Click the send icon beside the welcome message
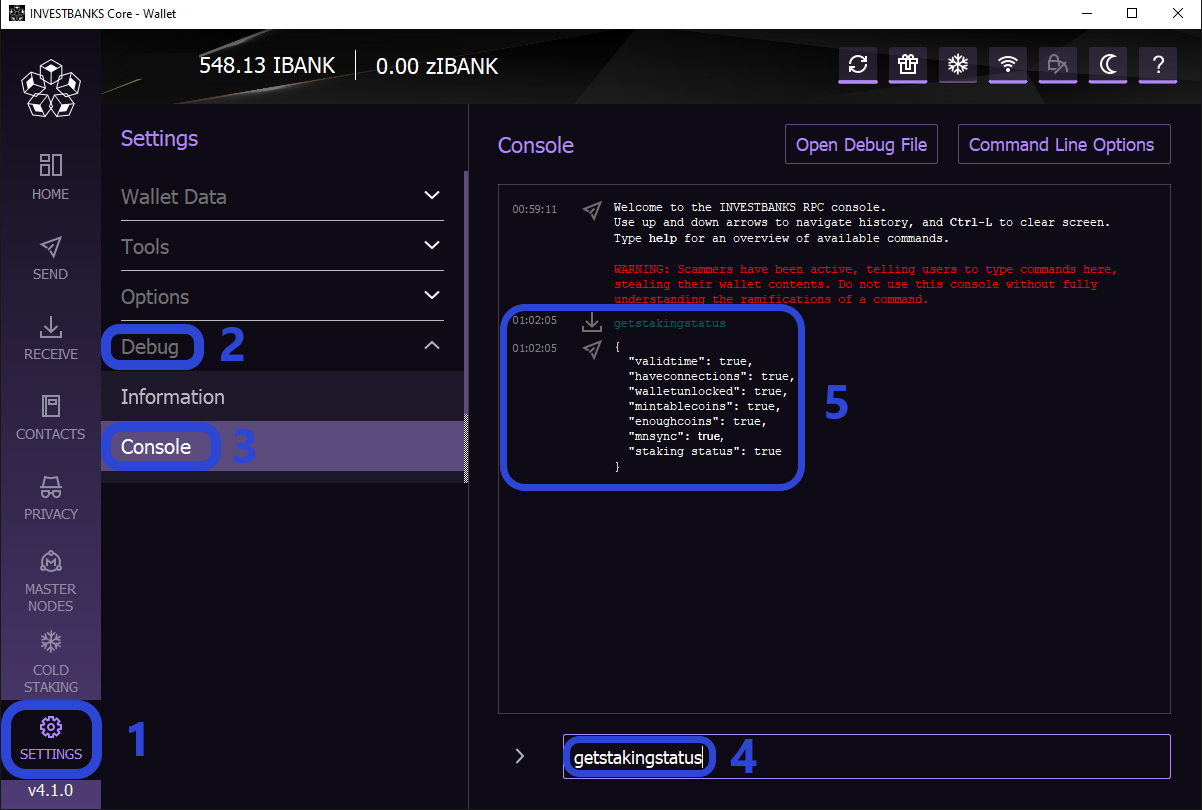 (592, 210)
